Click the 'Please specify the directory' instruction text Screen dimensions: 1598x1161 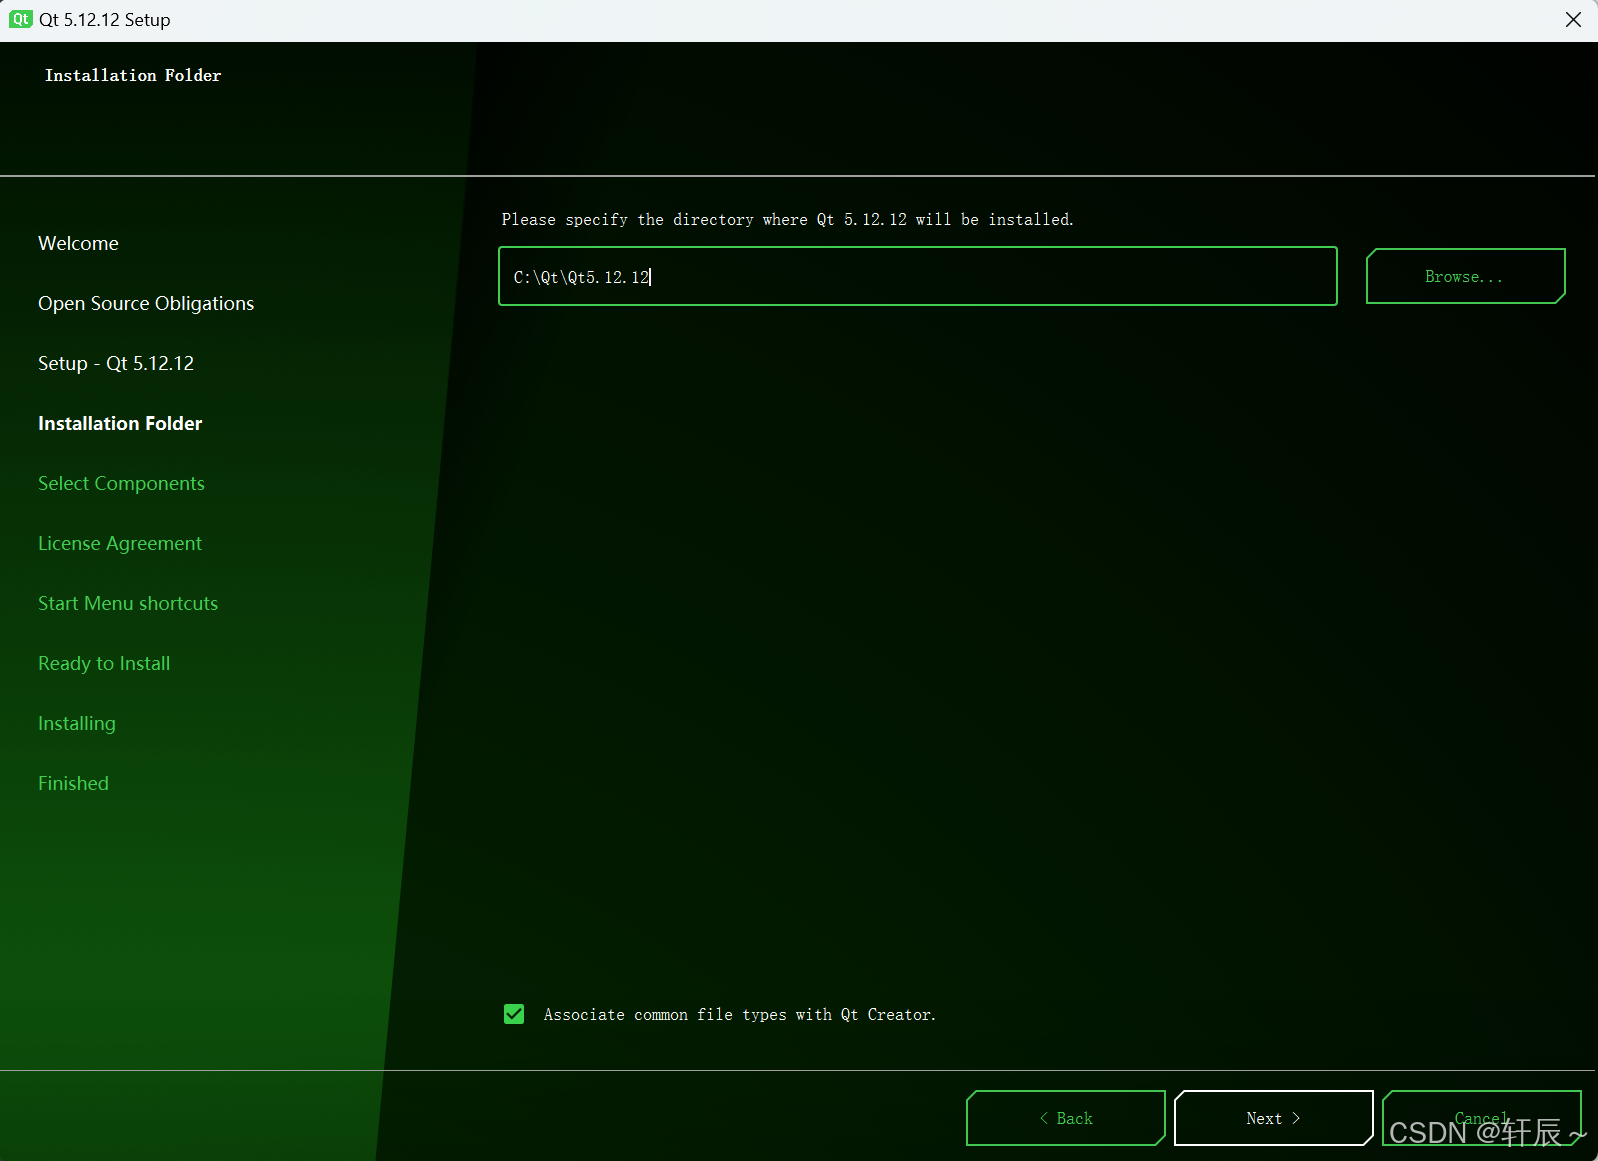coord(787,219)
